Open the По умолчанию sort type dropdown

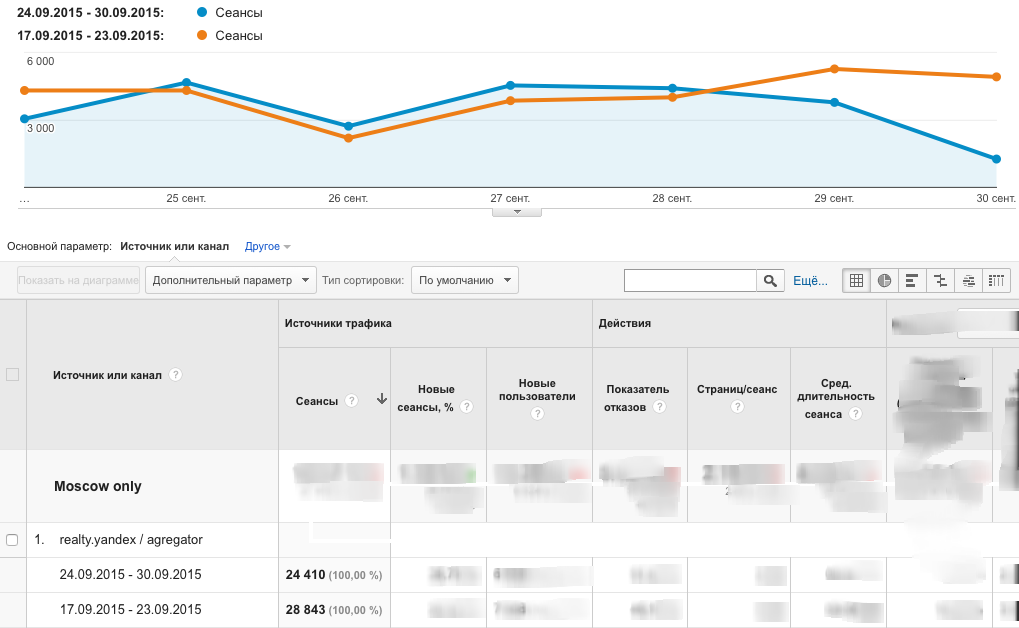click(465, 280)
